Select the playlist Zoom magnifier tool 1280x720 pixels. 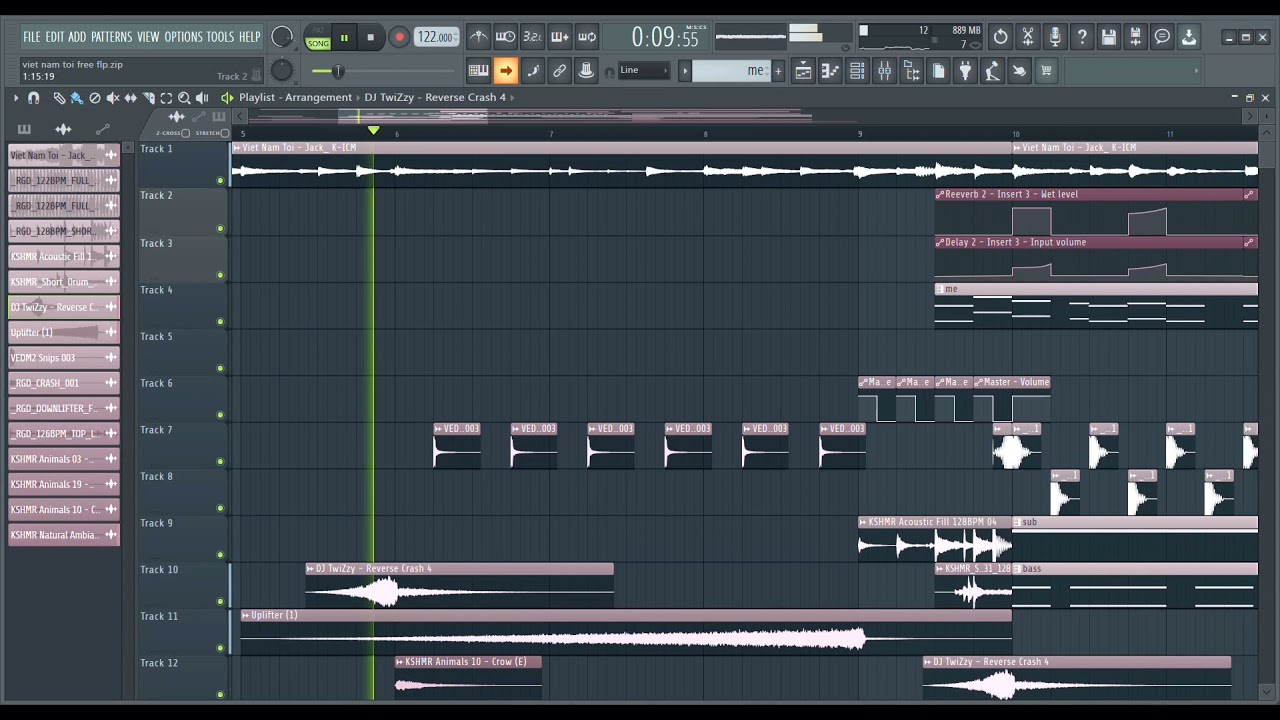click(184, 97)
